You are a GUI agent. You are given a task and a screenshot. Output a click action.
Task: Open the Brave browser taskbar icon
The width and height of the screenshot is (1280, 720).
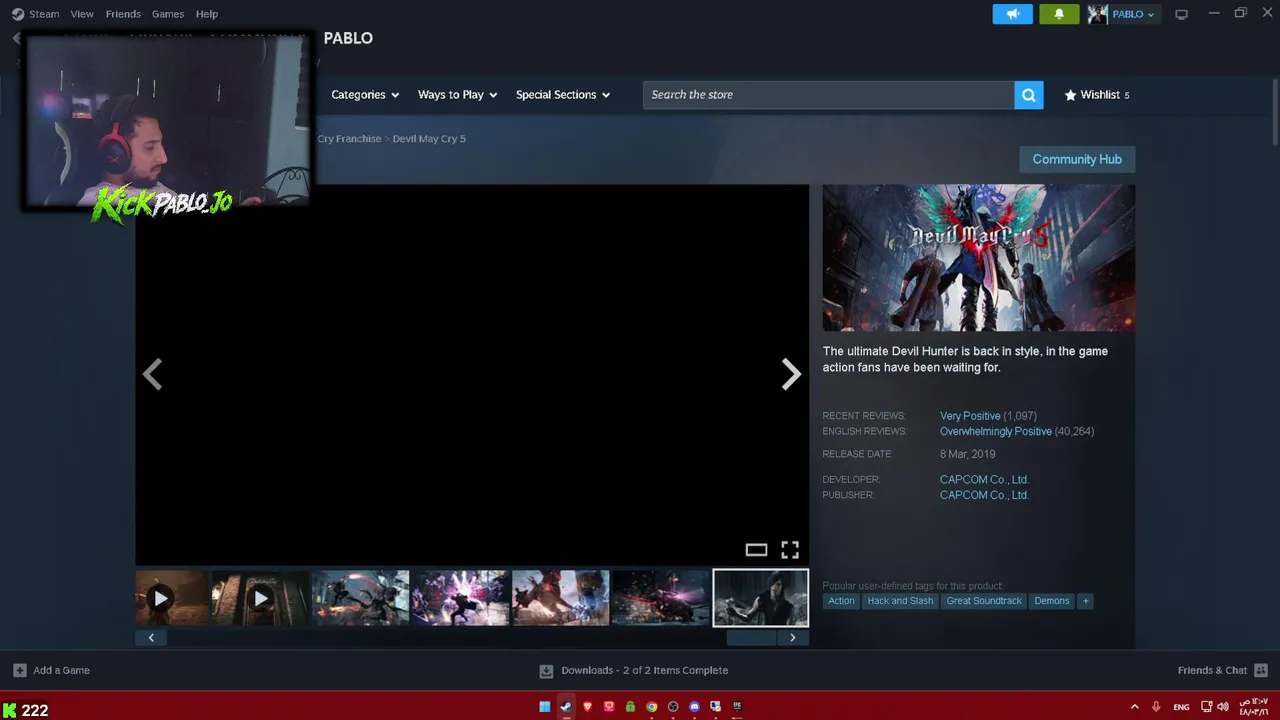(x=587, y=707)
